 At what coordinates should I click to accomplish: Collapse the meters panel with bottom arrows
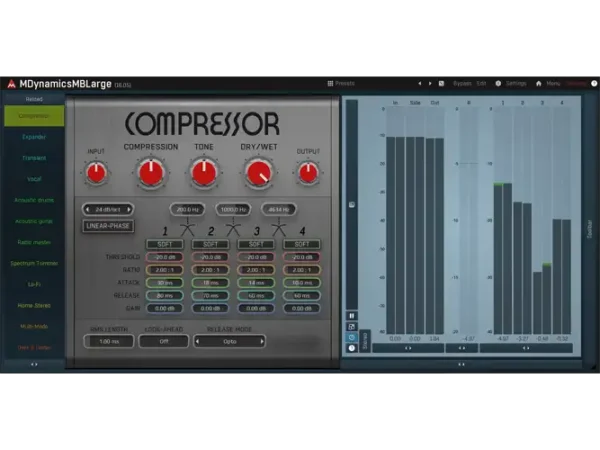461,365
